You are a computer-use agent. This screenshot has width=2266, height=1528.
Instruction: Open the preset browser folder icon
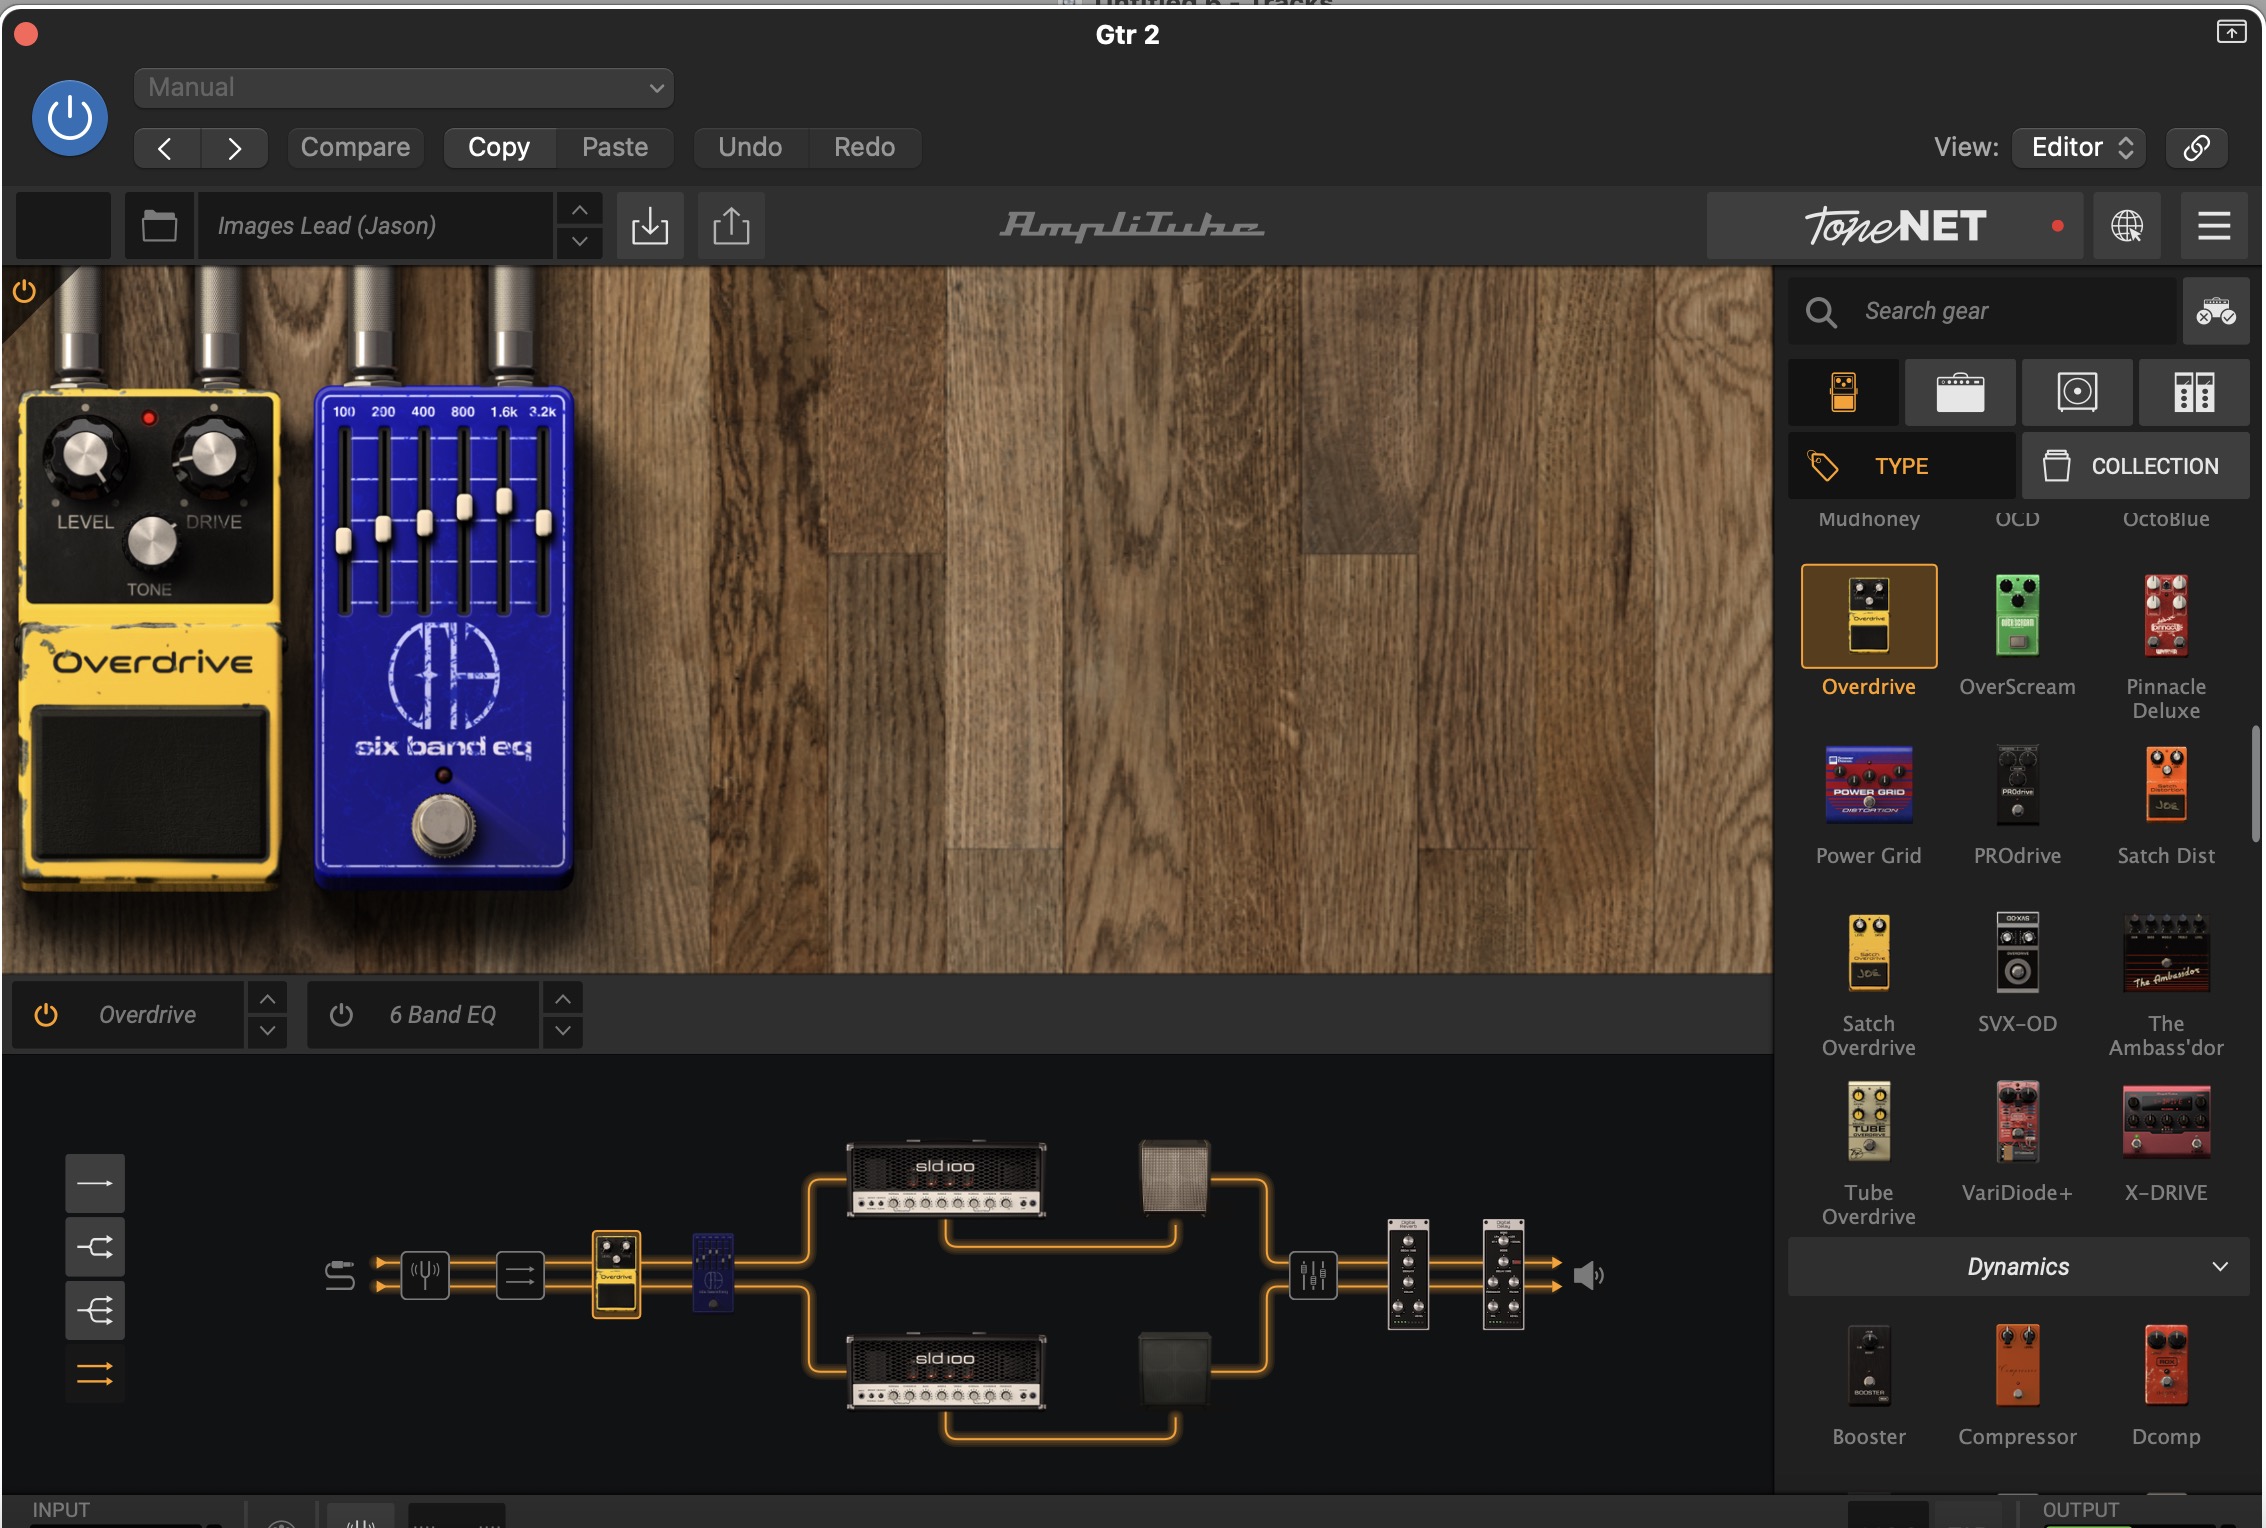coord(159,226)
